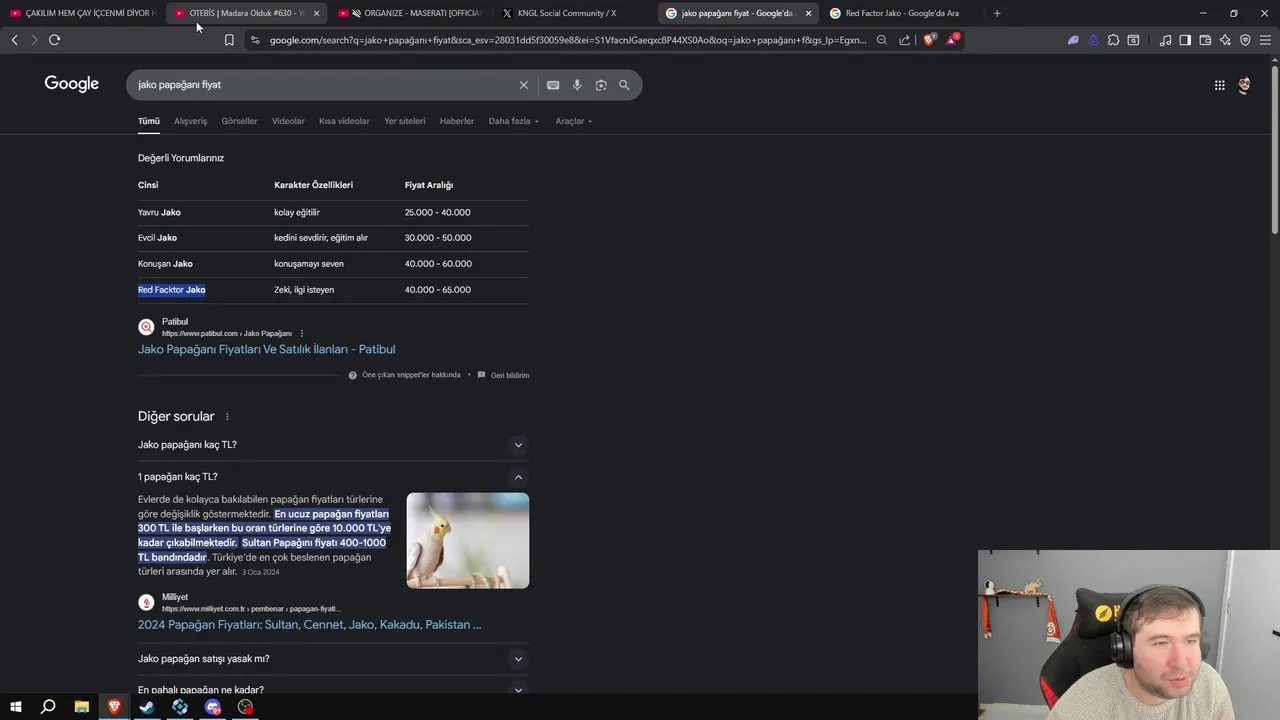
Task: Open the page zoom magnifier in address bar
Action: point(881,40)
